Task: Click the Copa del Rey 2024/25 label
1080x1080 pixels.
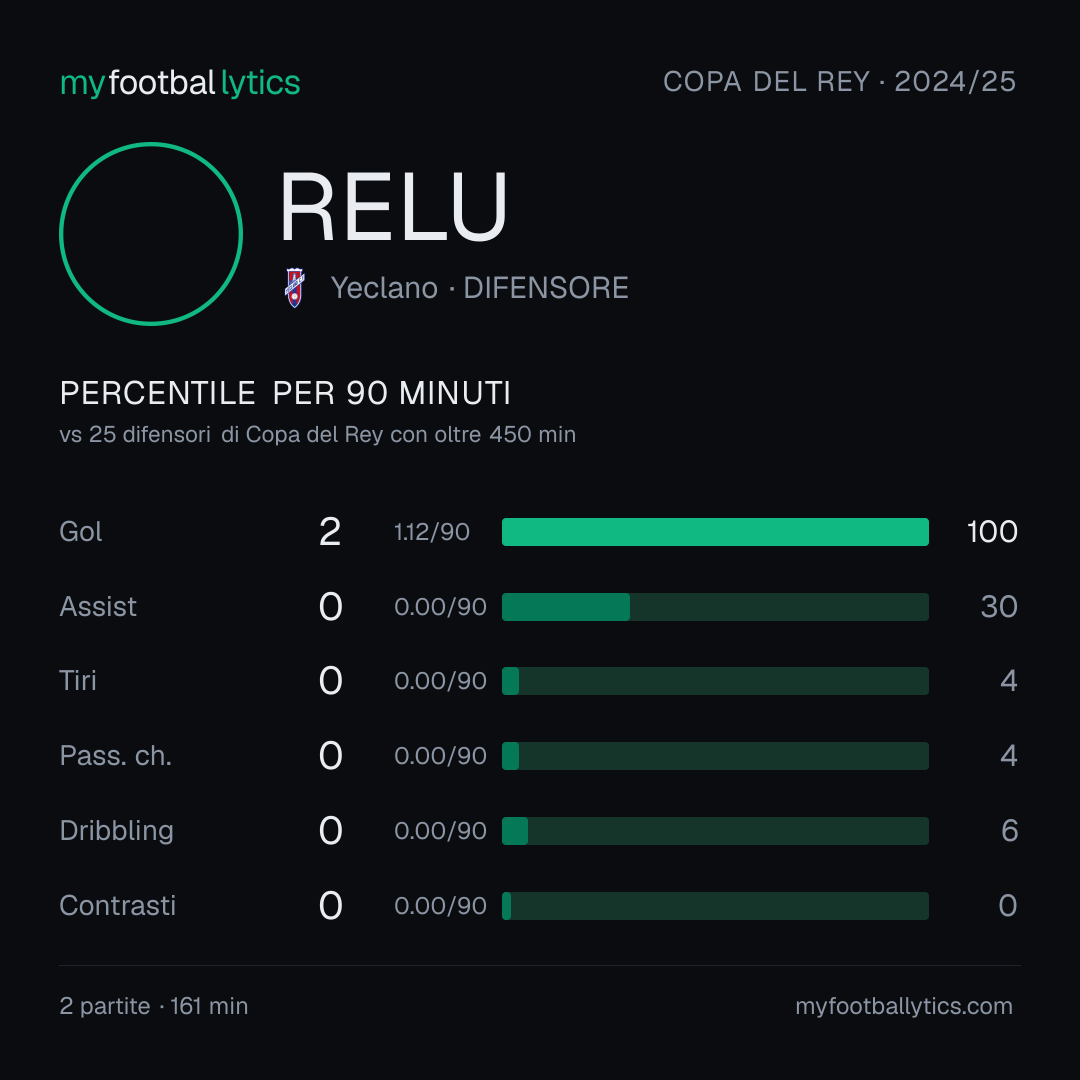Action: (839, 82)
